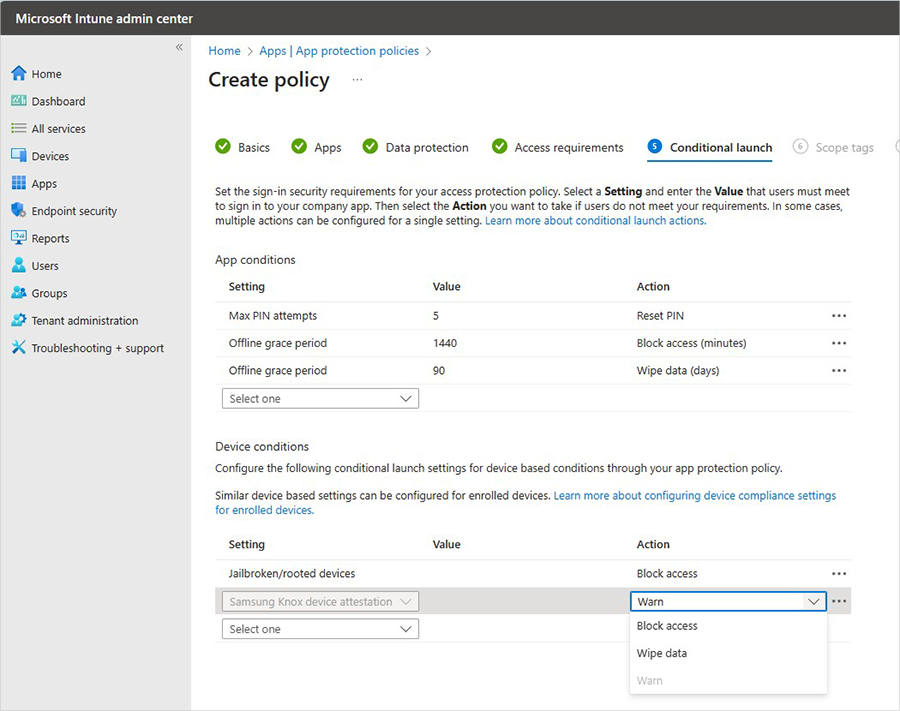Open Samsung Knox device attestation dropdown

click(x=320, y=601)
